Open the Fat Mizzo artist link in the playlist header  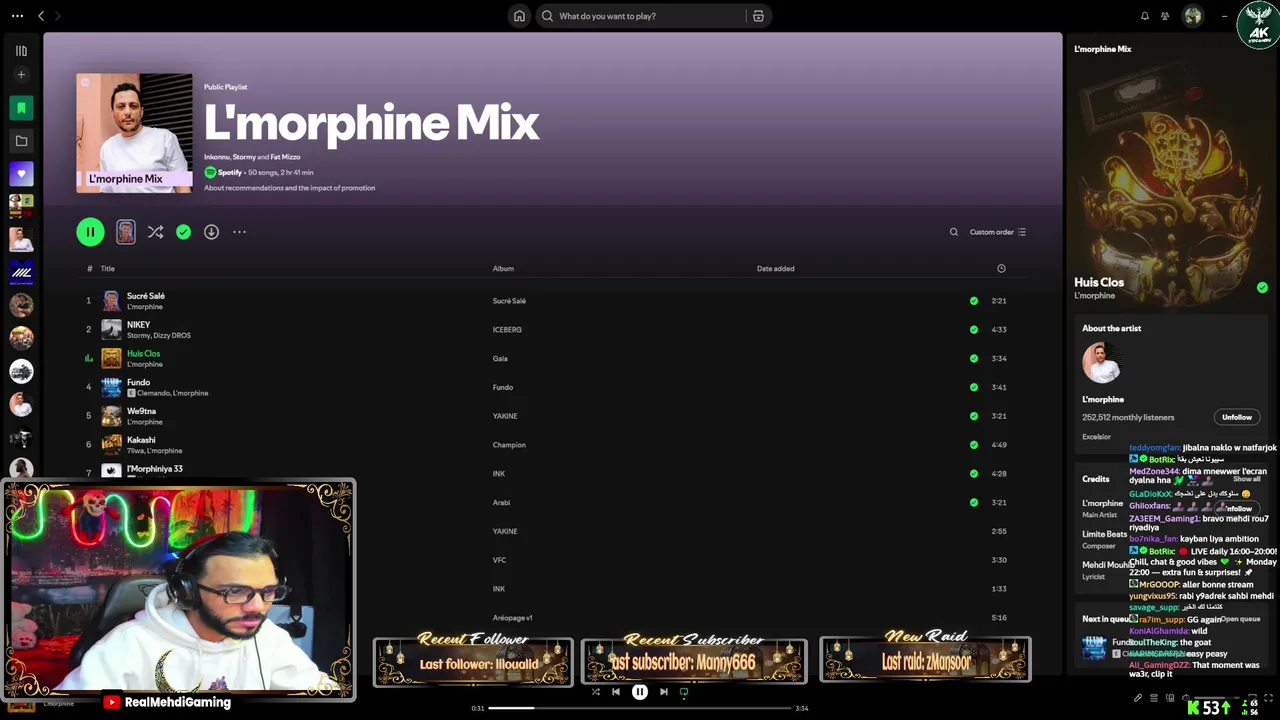[285, 157]
